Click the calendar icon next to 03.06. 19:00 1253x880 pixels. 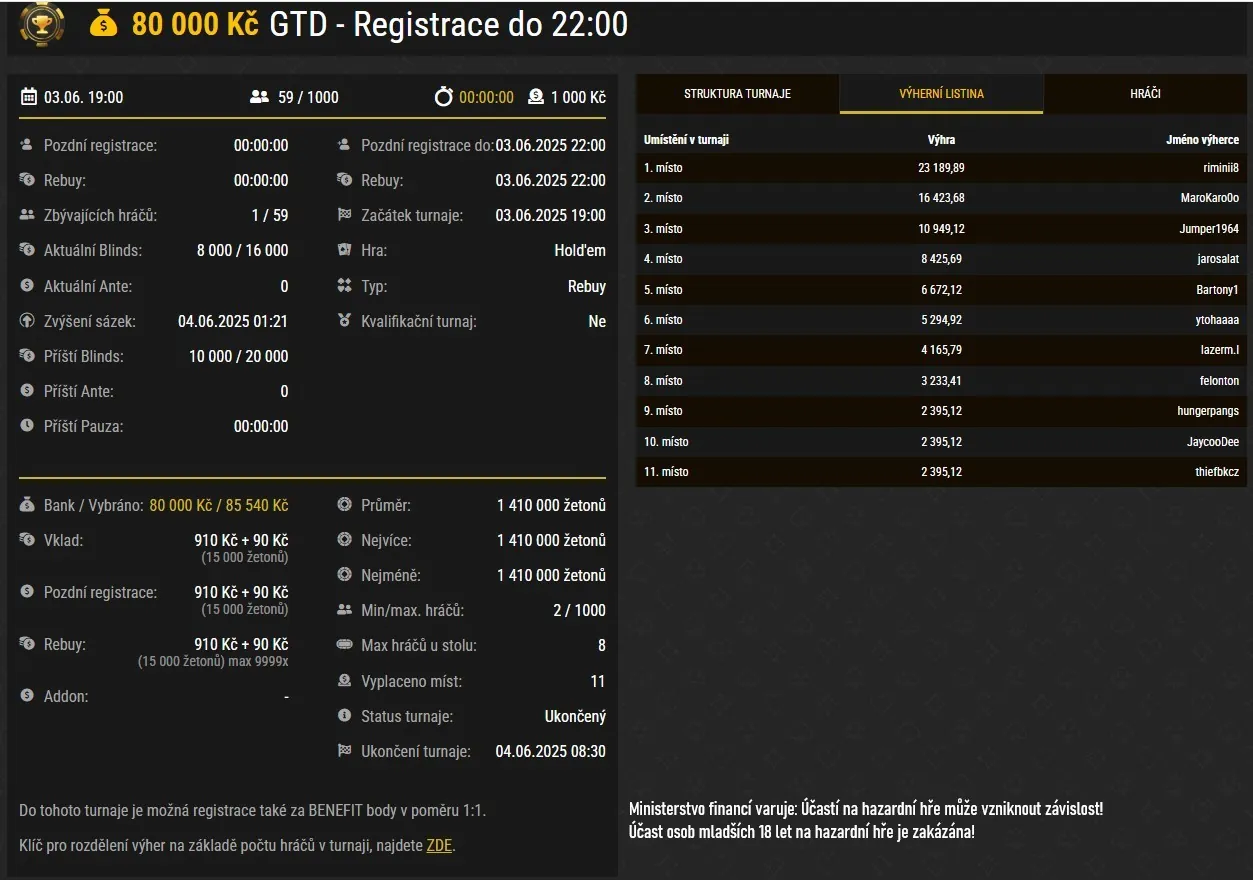click(28, 97)
